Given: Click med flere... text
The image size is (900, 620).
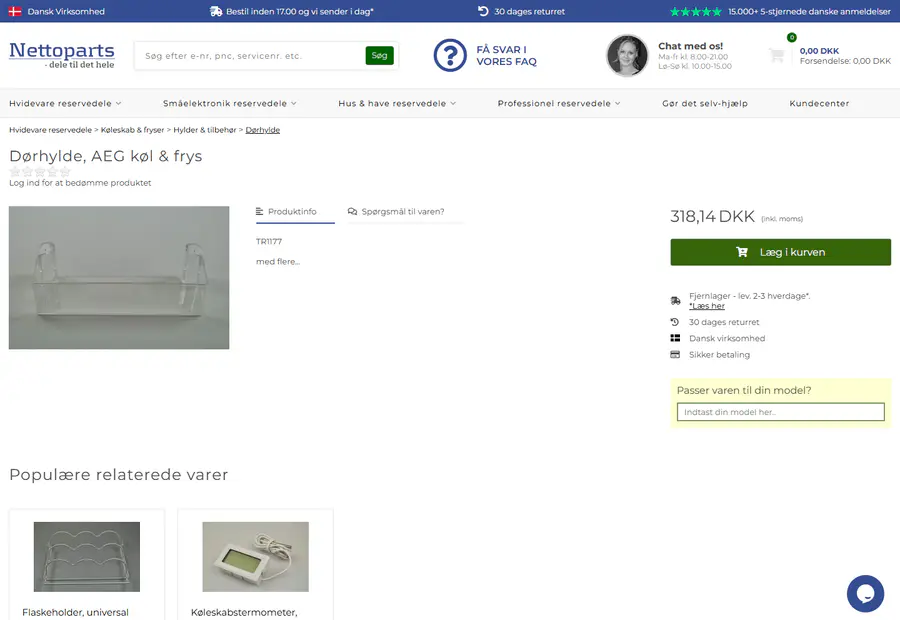Looking at the screenshot, I should coord(278,262).
